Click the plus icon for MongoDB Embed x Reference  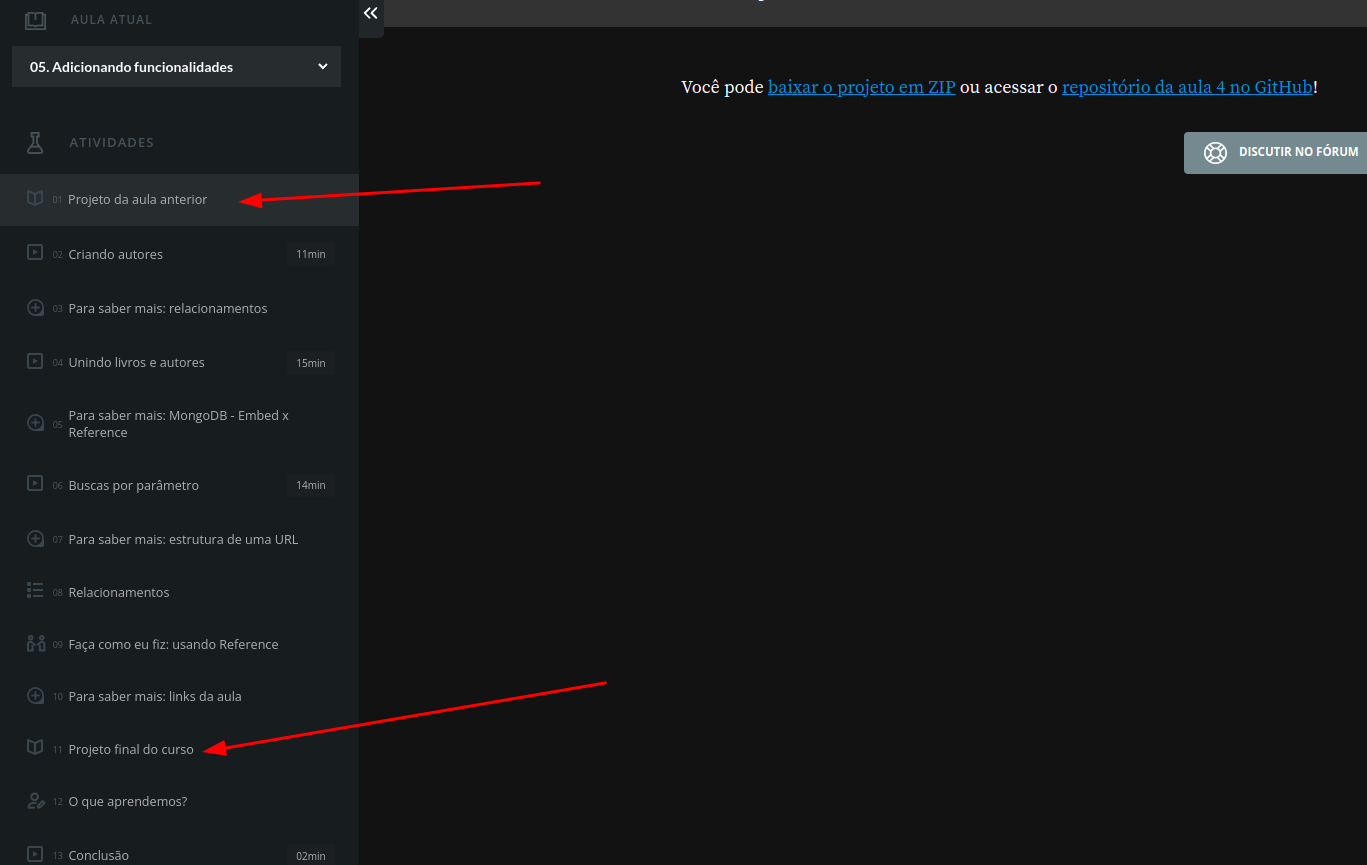click(35, 423)
